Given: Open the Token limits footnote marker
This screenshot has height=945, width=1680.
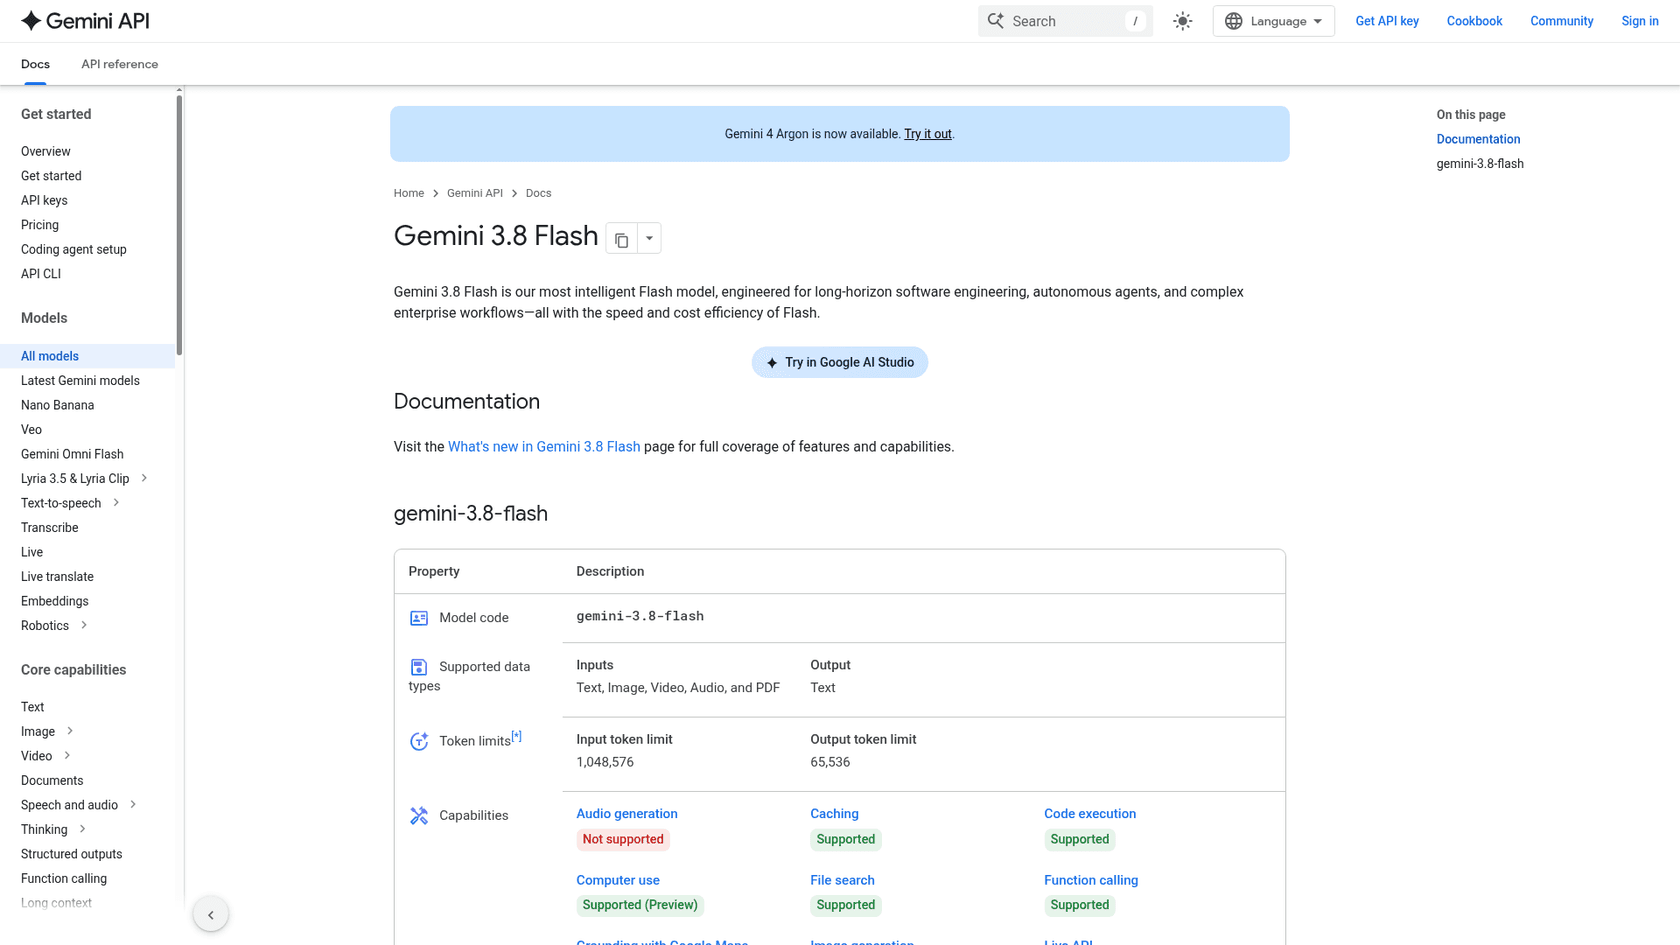Looking at the screenshot, I should (517, 736).
